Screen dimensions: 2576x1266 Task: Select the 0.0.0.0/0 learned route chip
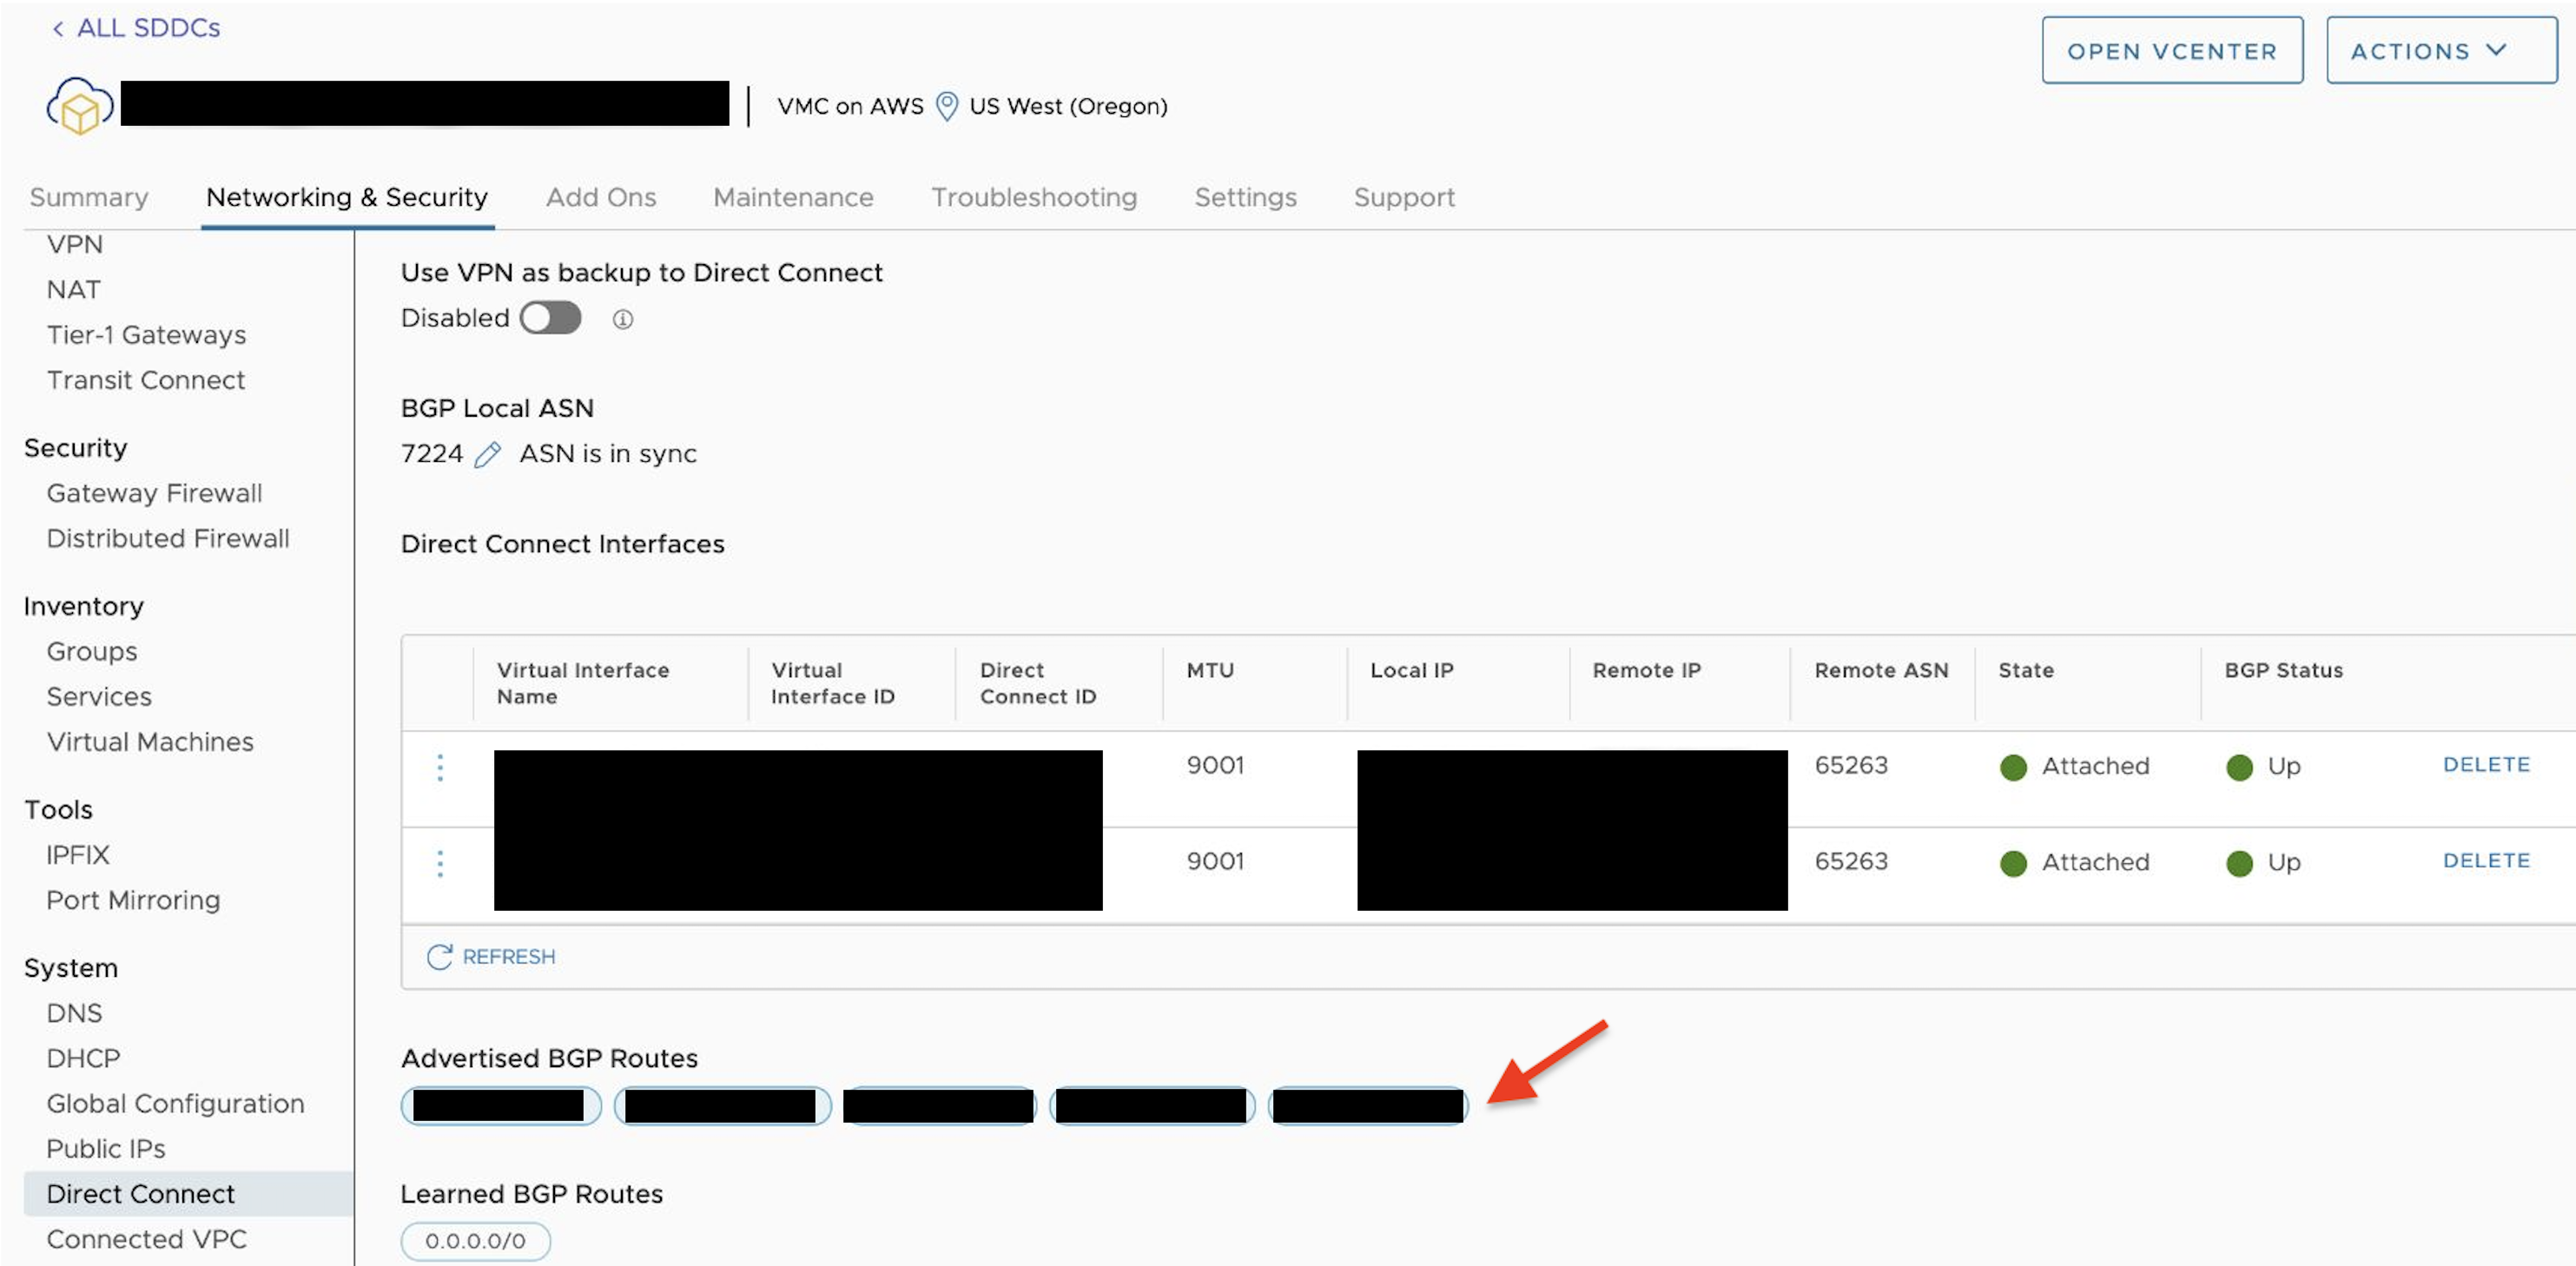click(x=475, y=1241)
